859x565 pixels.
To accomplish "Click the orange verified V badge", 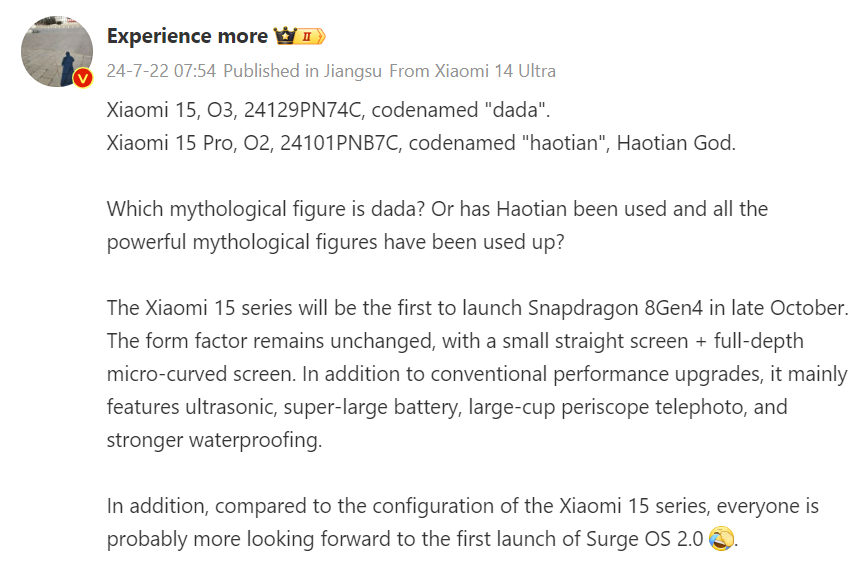I will coord(83,79).
